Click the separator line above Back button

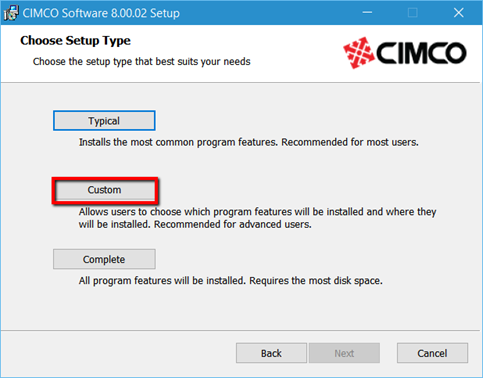pyautogui.click(x=241, y=331)
